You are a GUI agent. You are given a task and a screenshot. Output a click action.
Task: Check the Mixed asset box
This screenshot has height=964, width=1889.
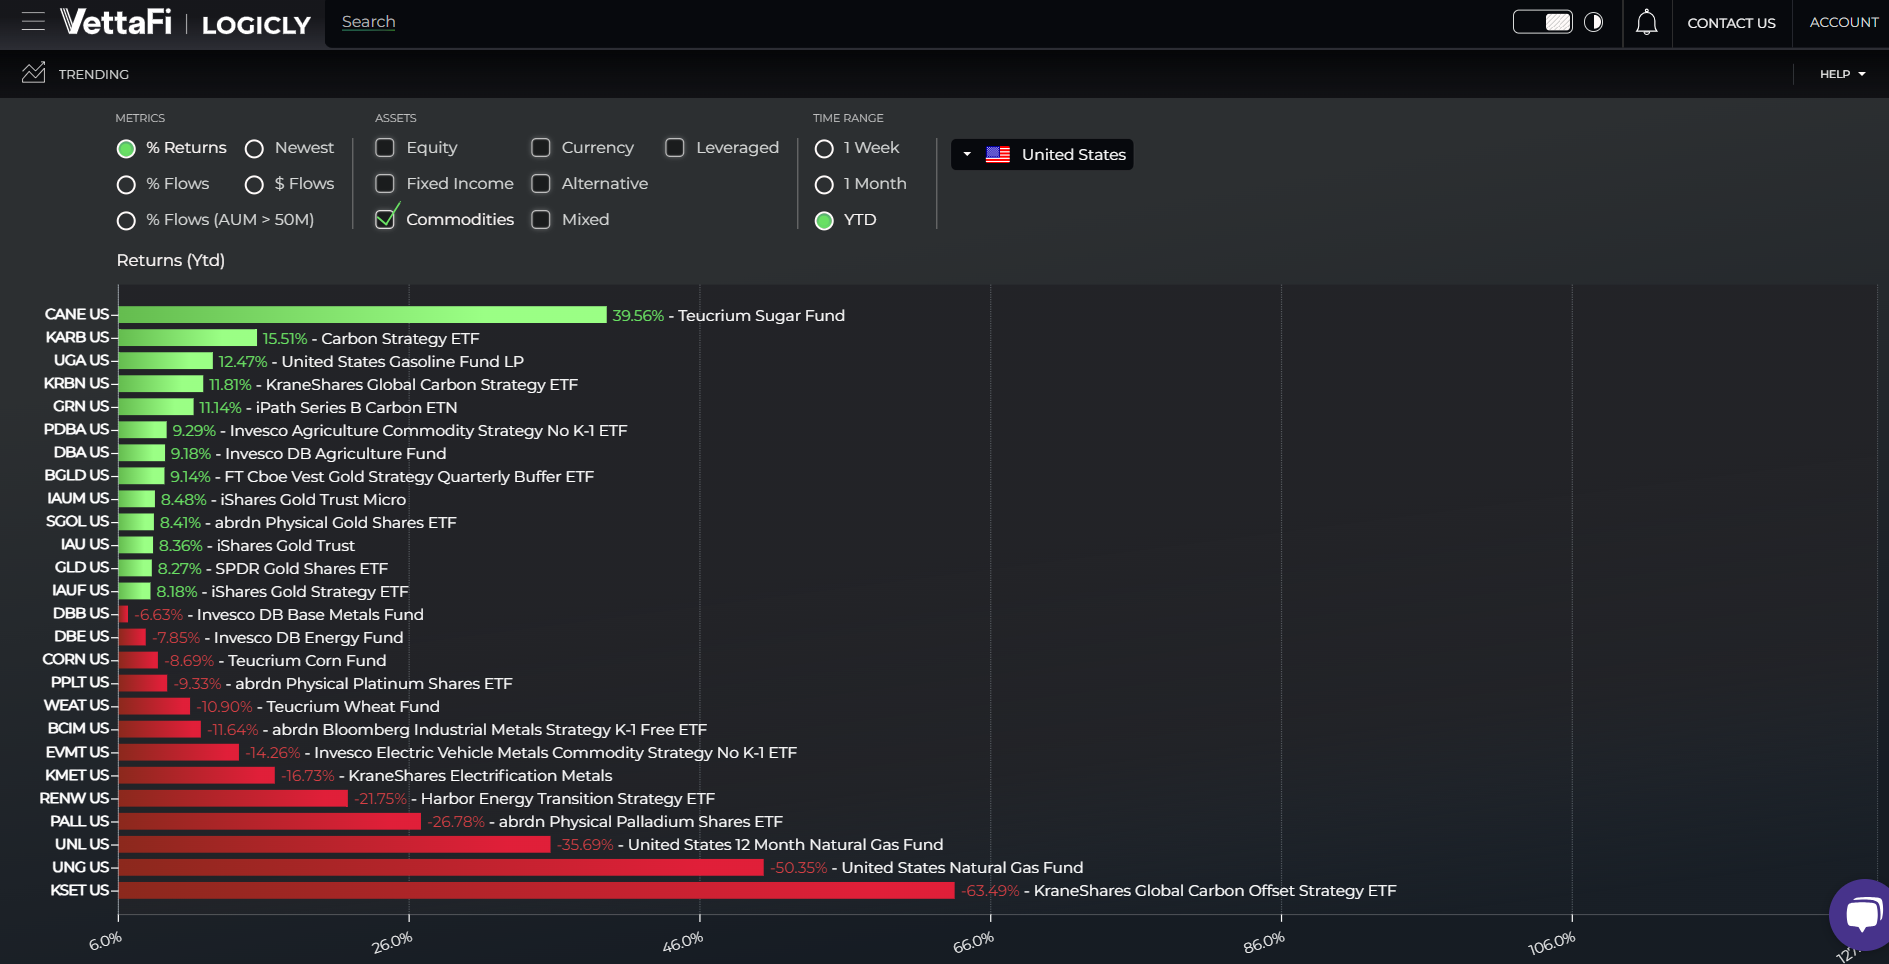[x=541, y=220]
